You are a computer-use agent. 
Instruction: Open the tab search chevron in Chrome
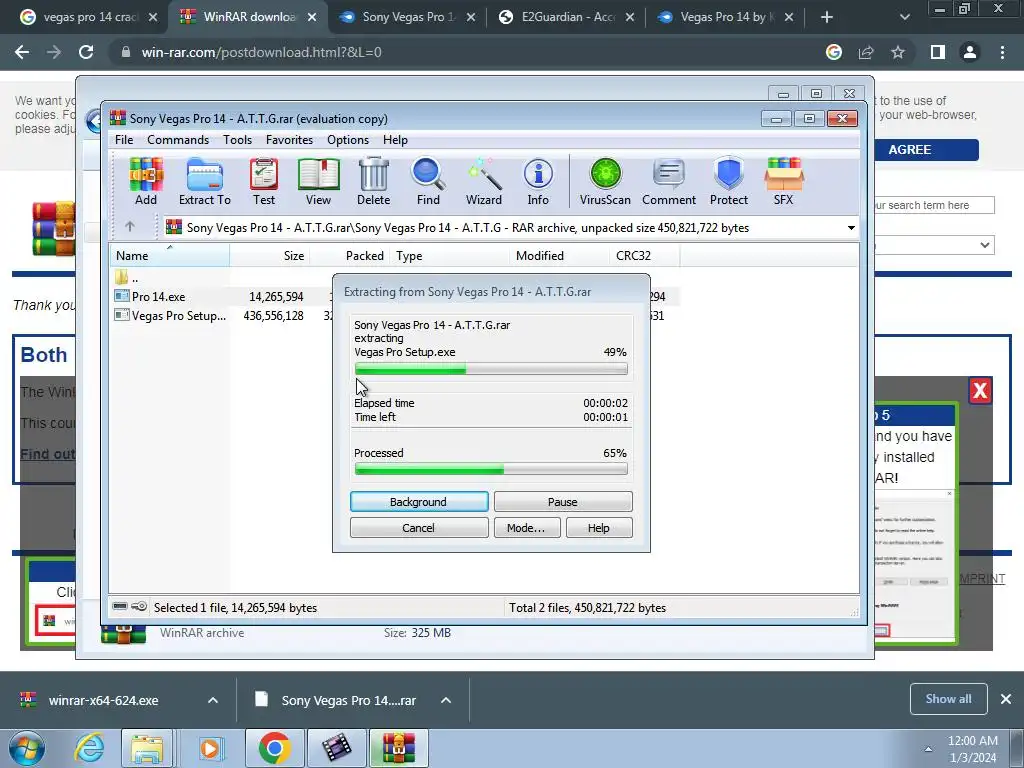904,17
